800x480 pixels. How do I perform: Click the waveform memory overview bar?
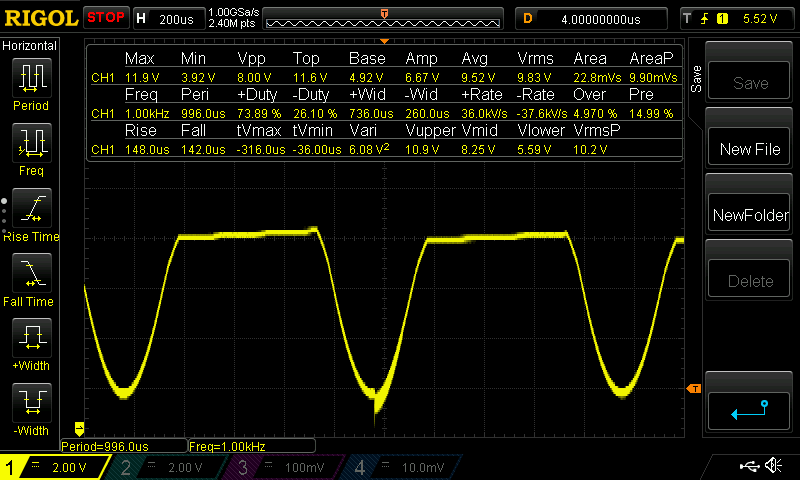click(383, 19)
